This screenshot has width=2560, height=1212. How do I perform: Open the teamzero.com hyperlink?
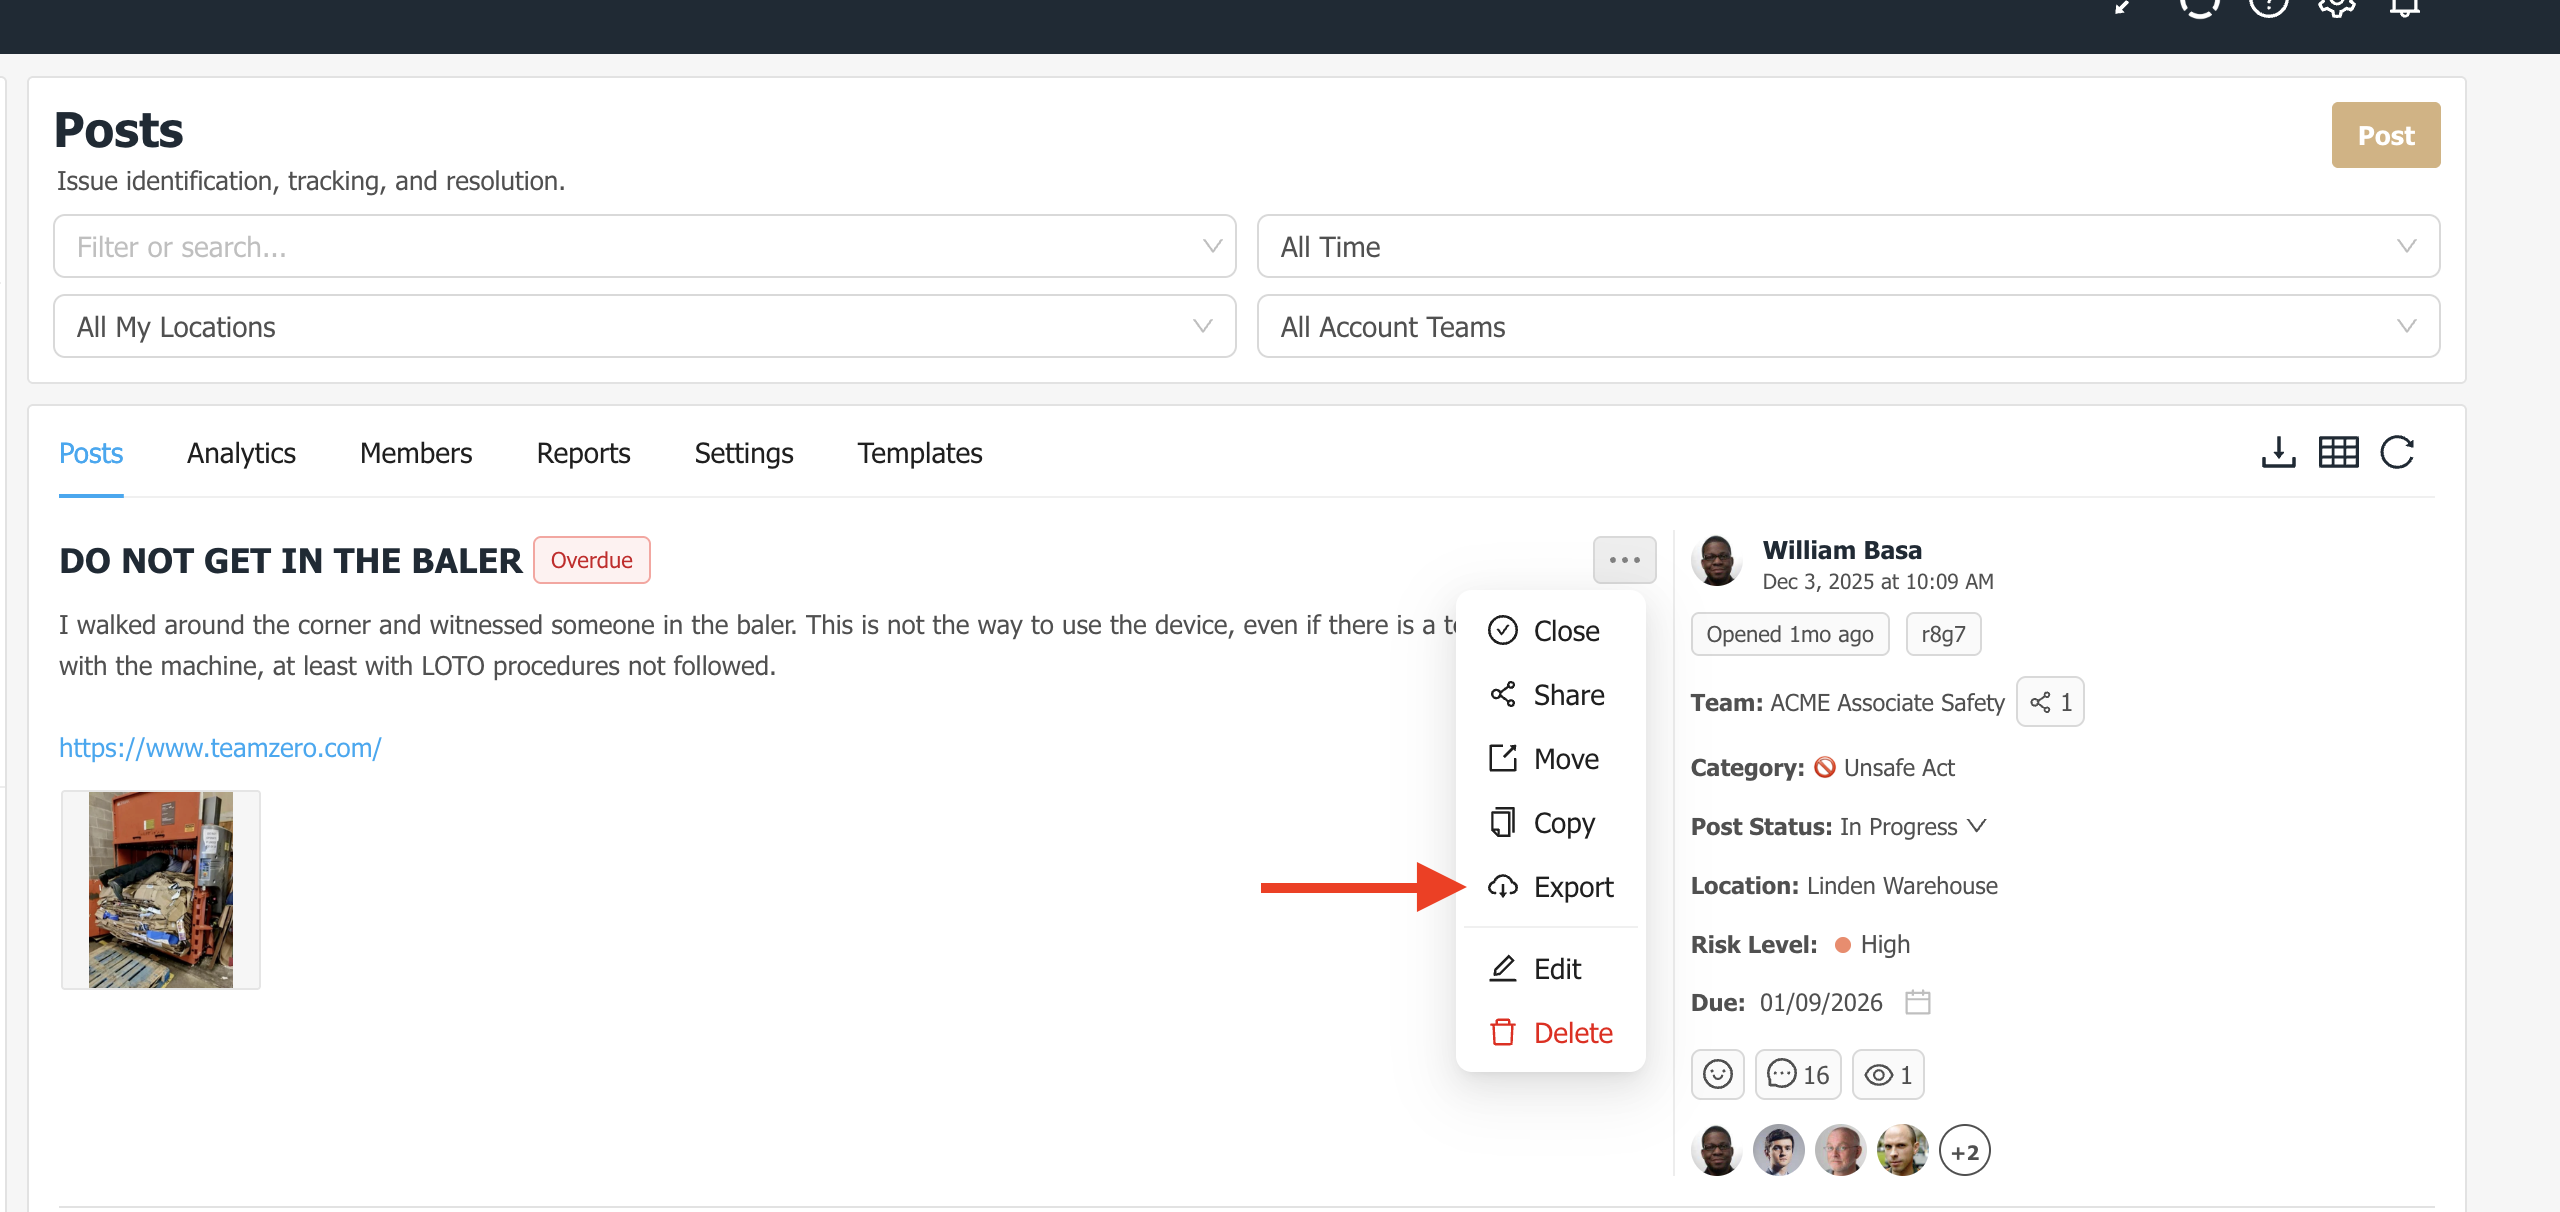(220, 747)
